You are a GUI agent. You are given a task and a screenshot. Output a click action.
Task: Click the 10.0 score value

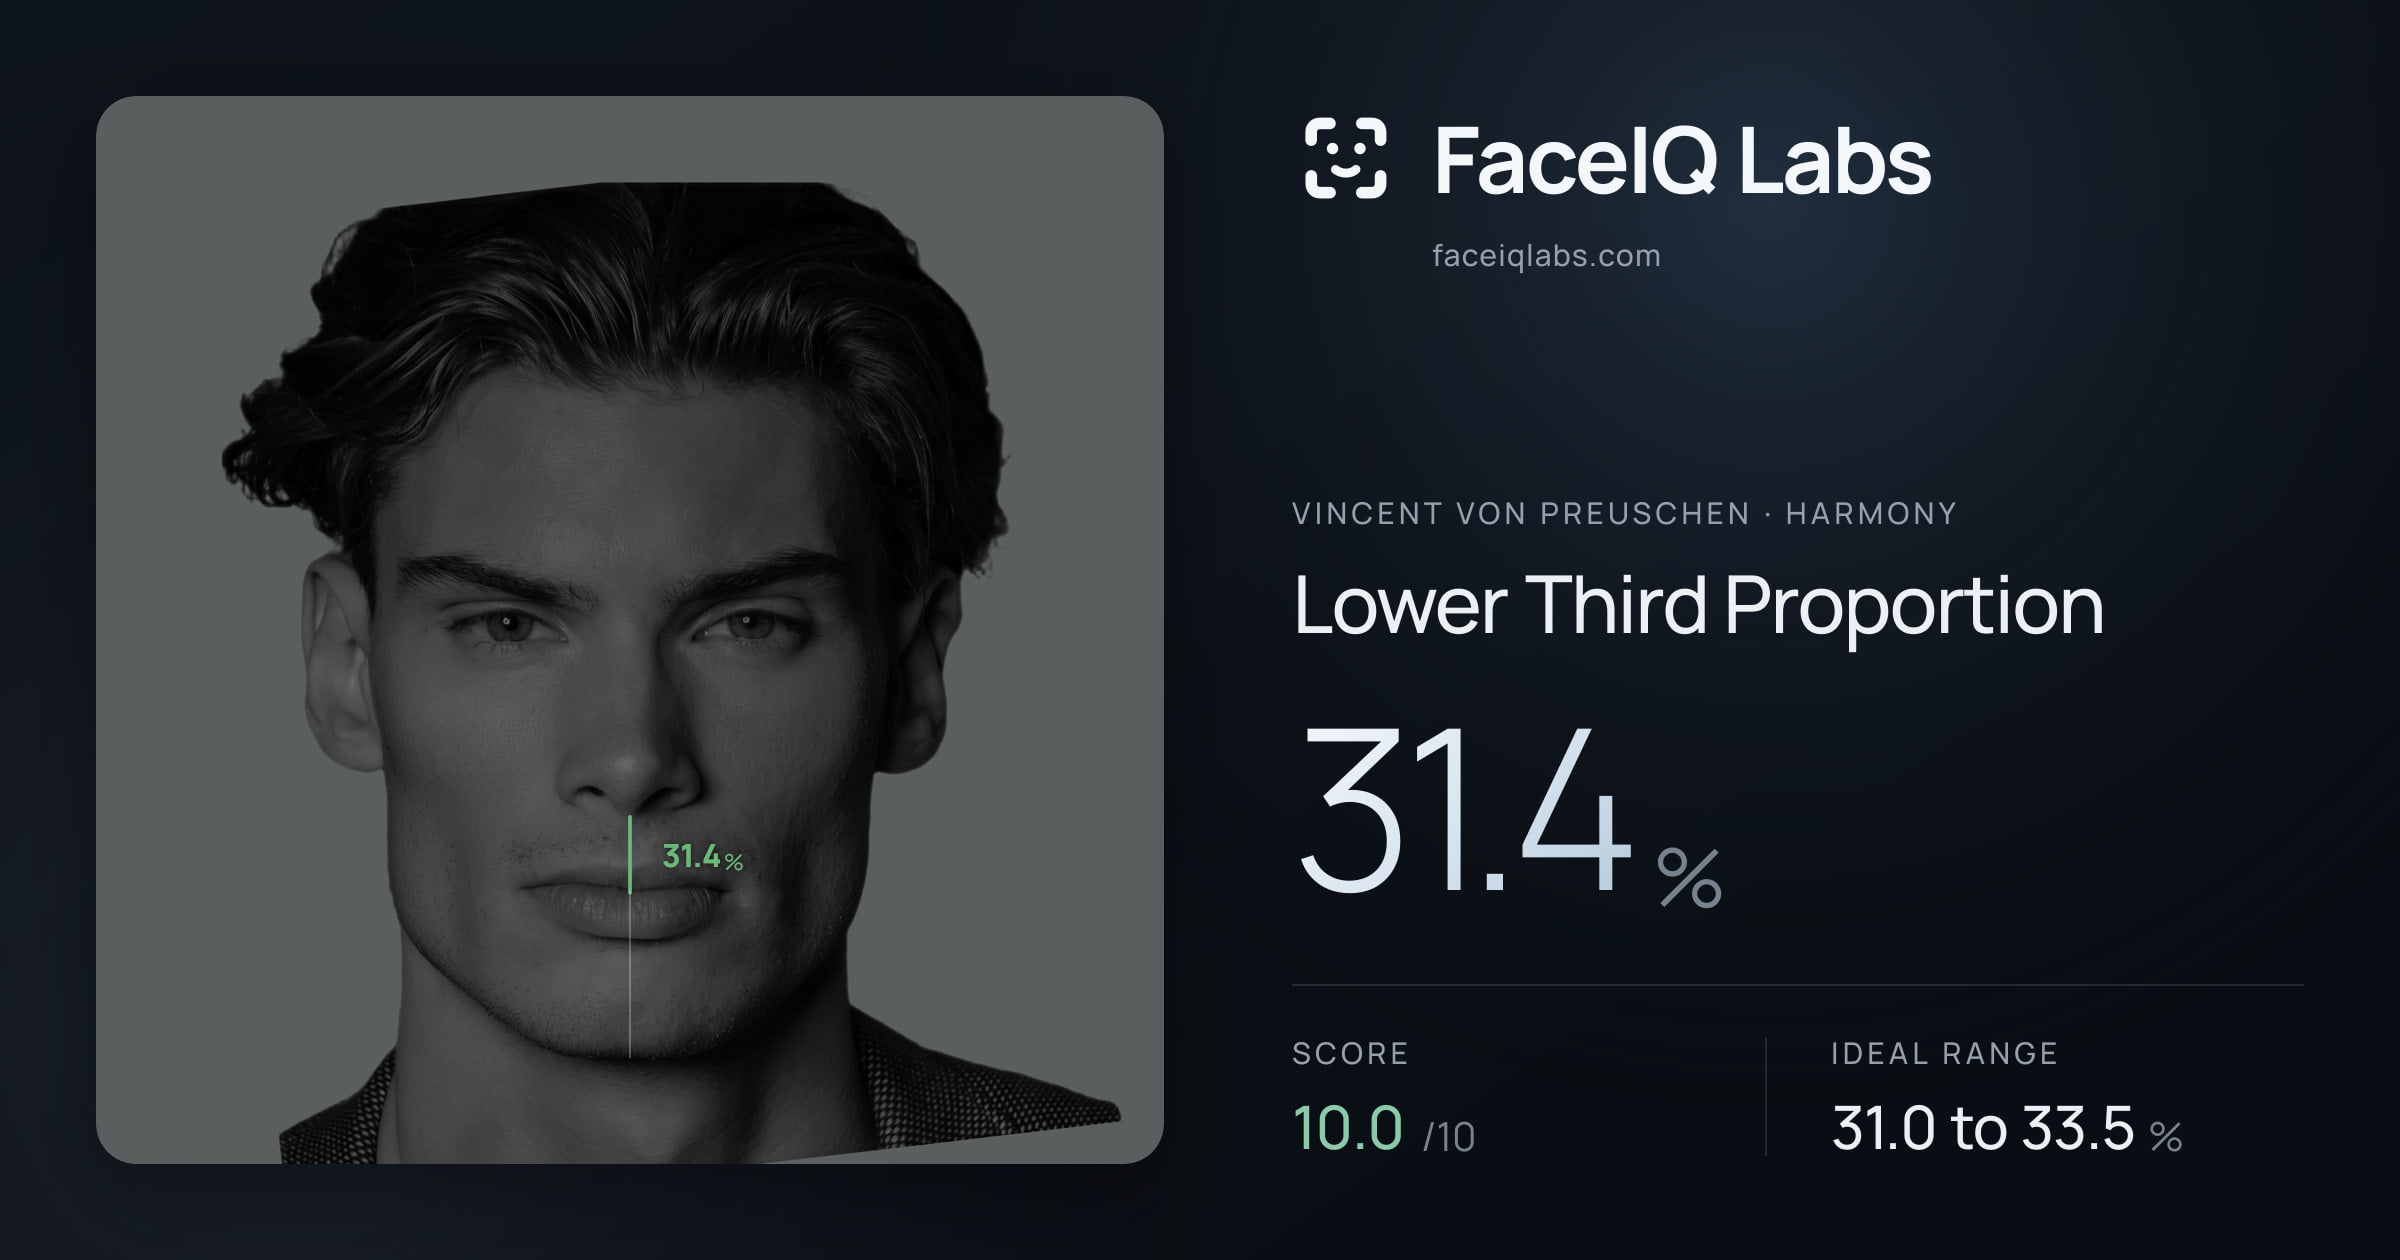click(x=1348, y=1128)
